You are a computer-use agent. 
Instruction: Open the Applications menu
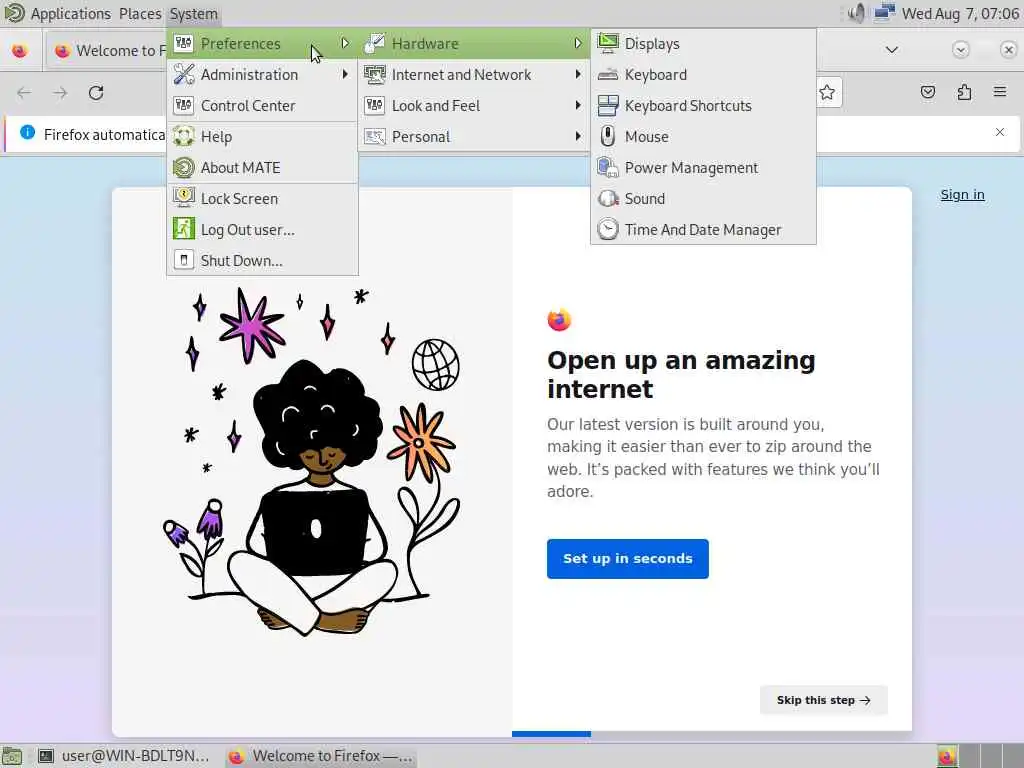click(71, 14)
